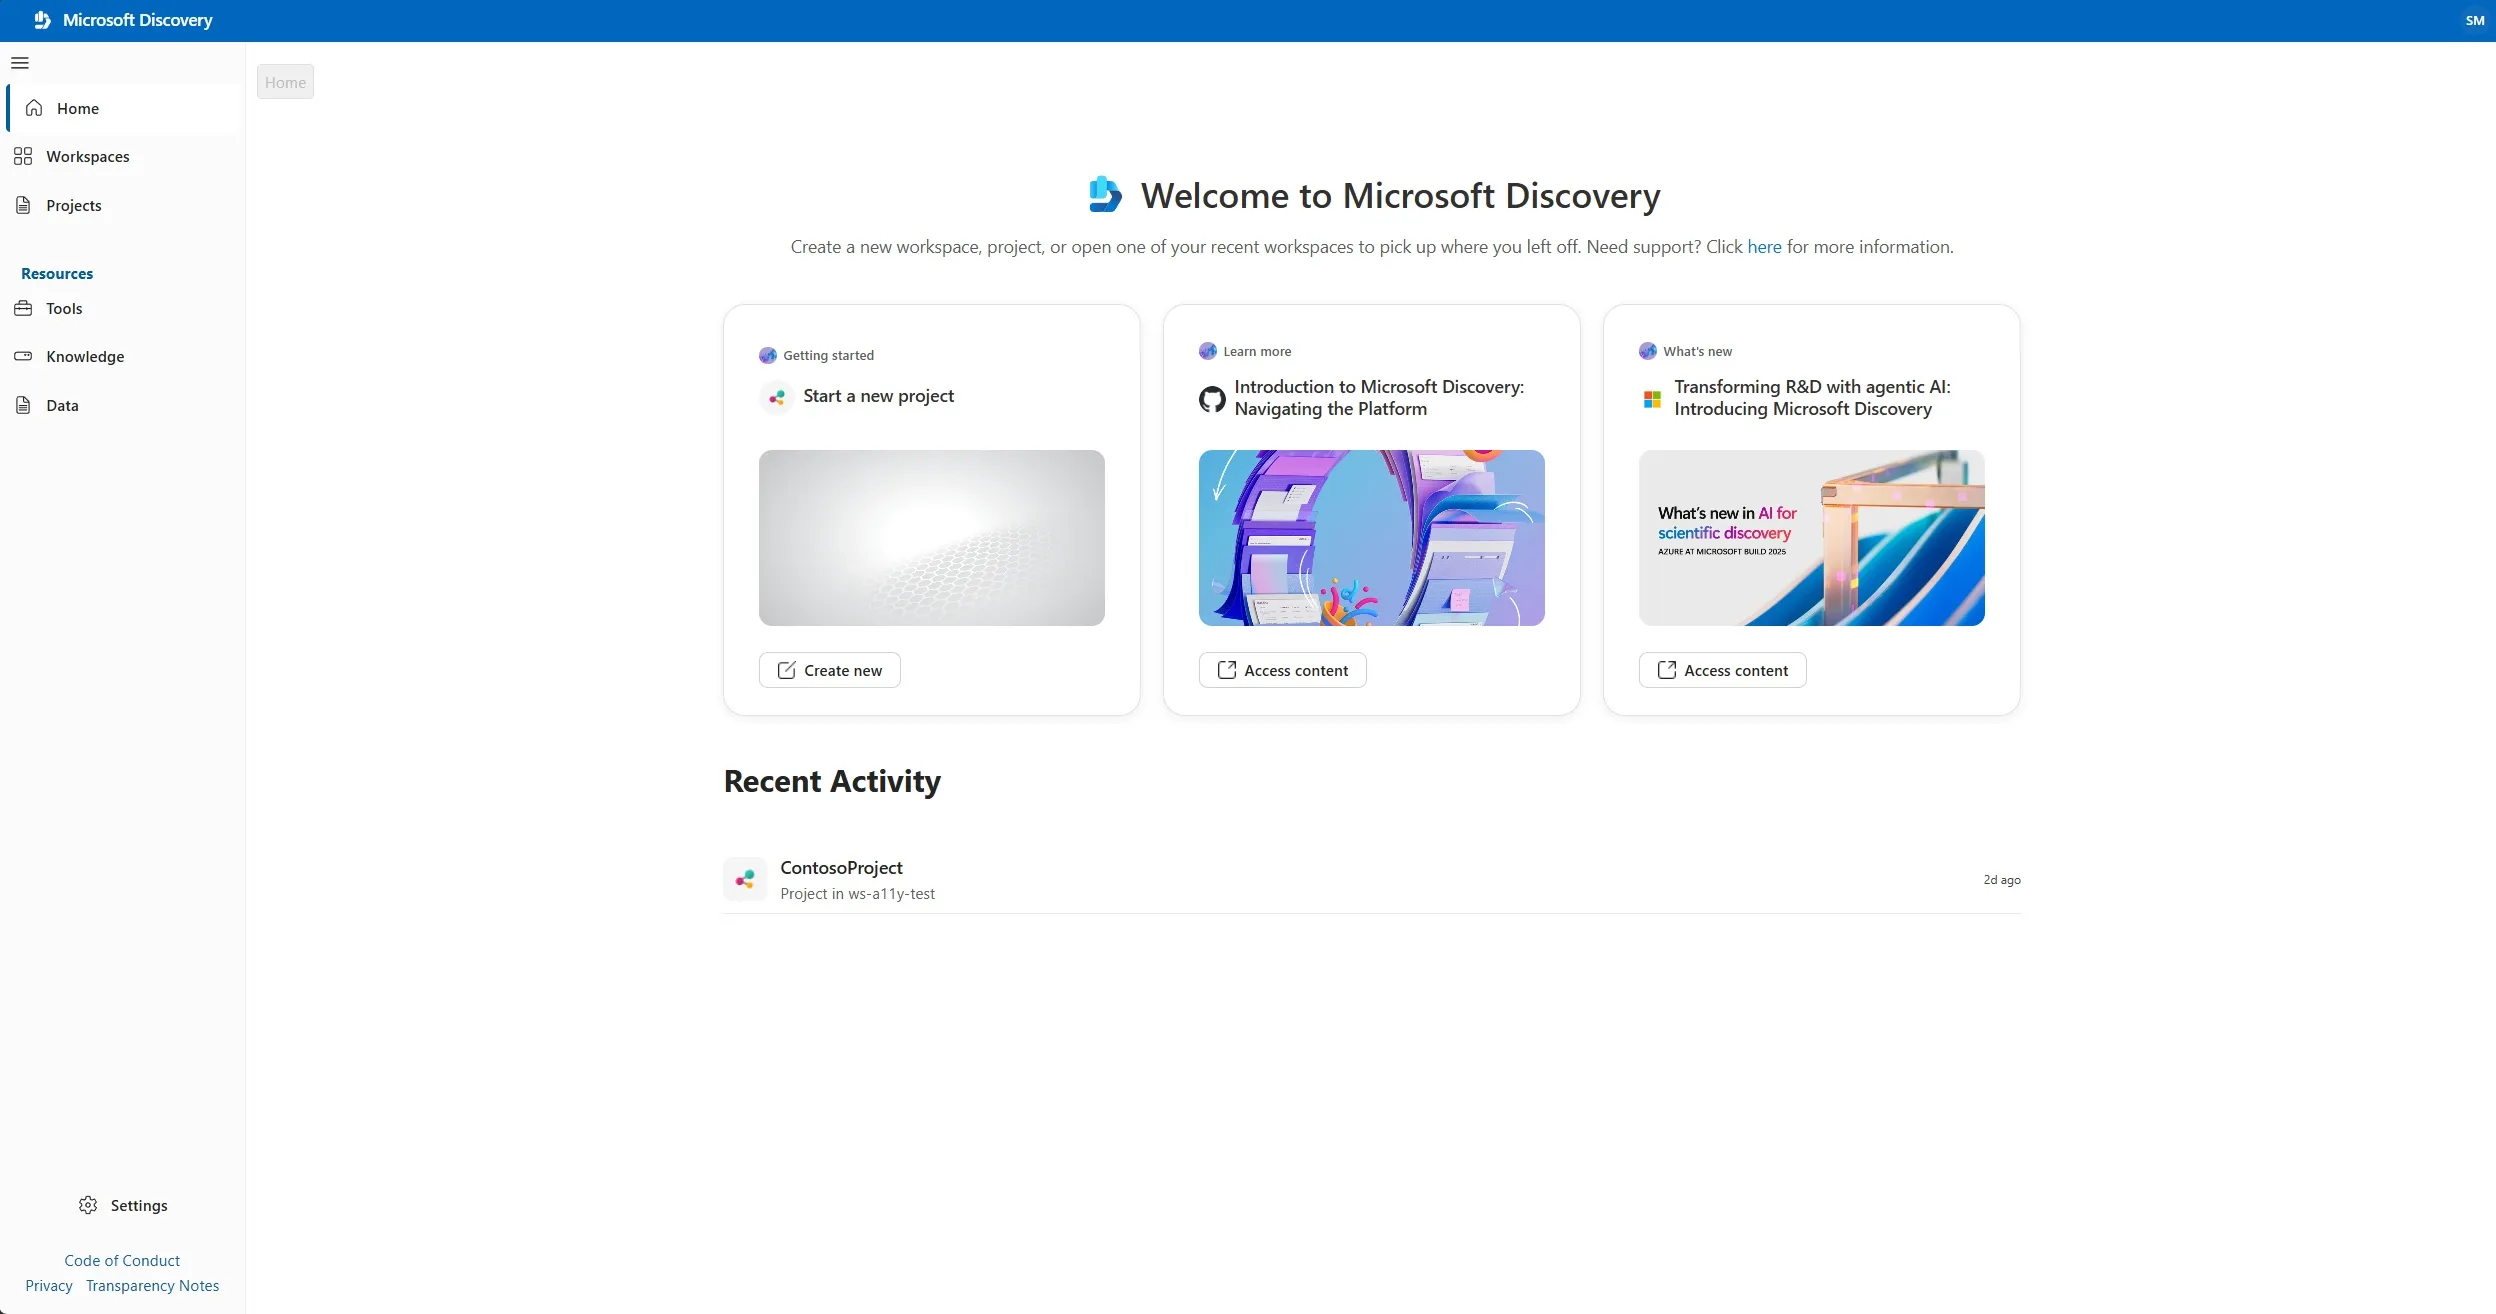Click the Home house icon in sidebar
Screen dimensions: 2496x1314
34,108
